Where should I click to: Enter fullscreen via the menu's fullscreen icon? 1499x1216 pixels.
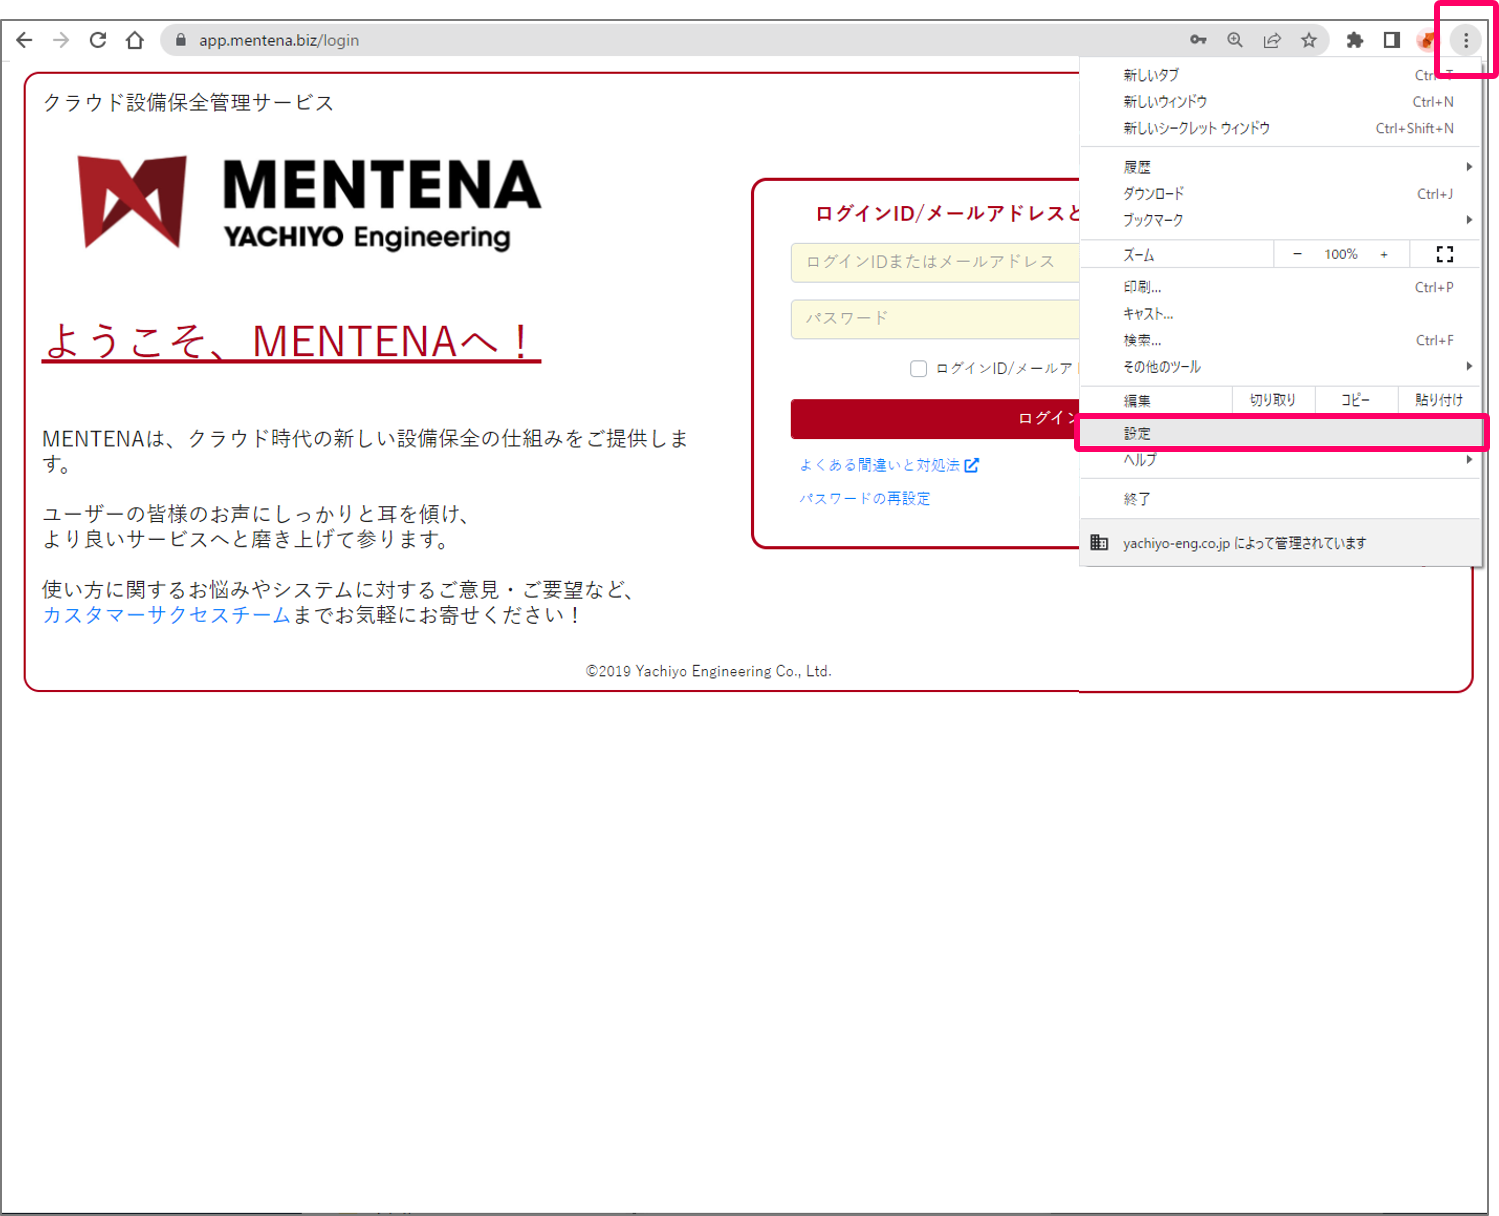click(x=1443, y=253)
